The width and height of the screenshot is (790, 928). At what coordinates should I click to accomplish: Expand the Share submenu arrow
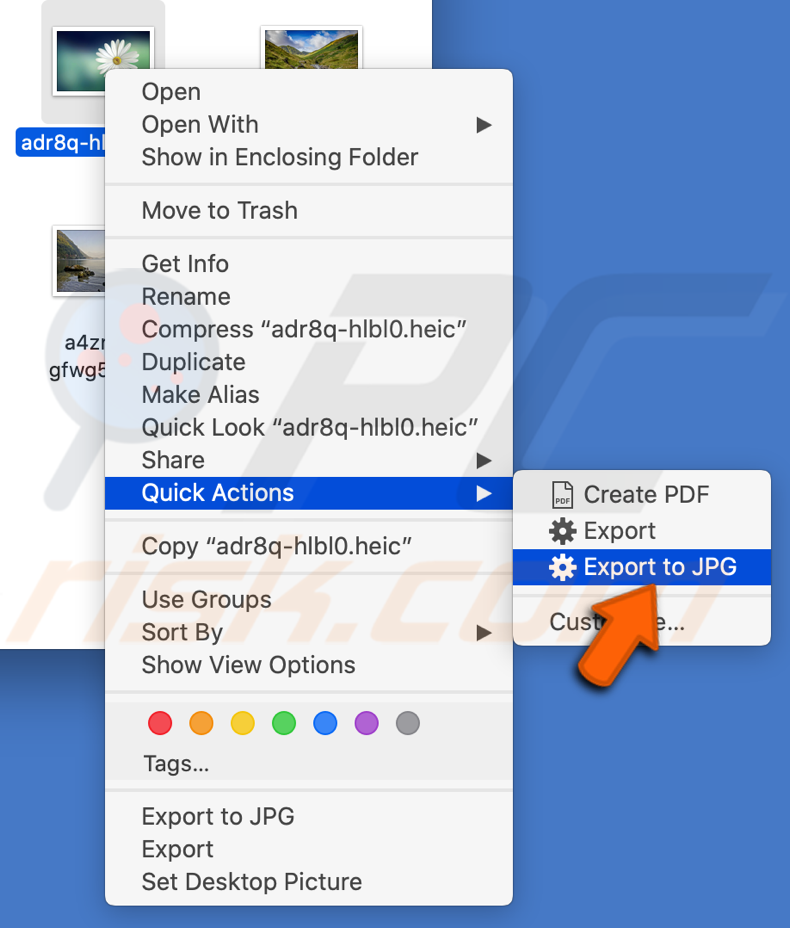coord(484,460)
